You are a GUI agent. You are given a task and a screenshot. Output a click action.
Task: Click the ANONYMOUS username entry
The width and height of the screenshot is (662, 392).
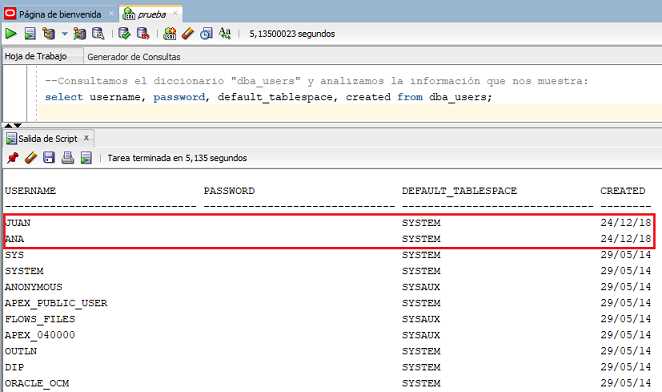point(34,287)
